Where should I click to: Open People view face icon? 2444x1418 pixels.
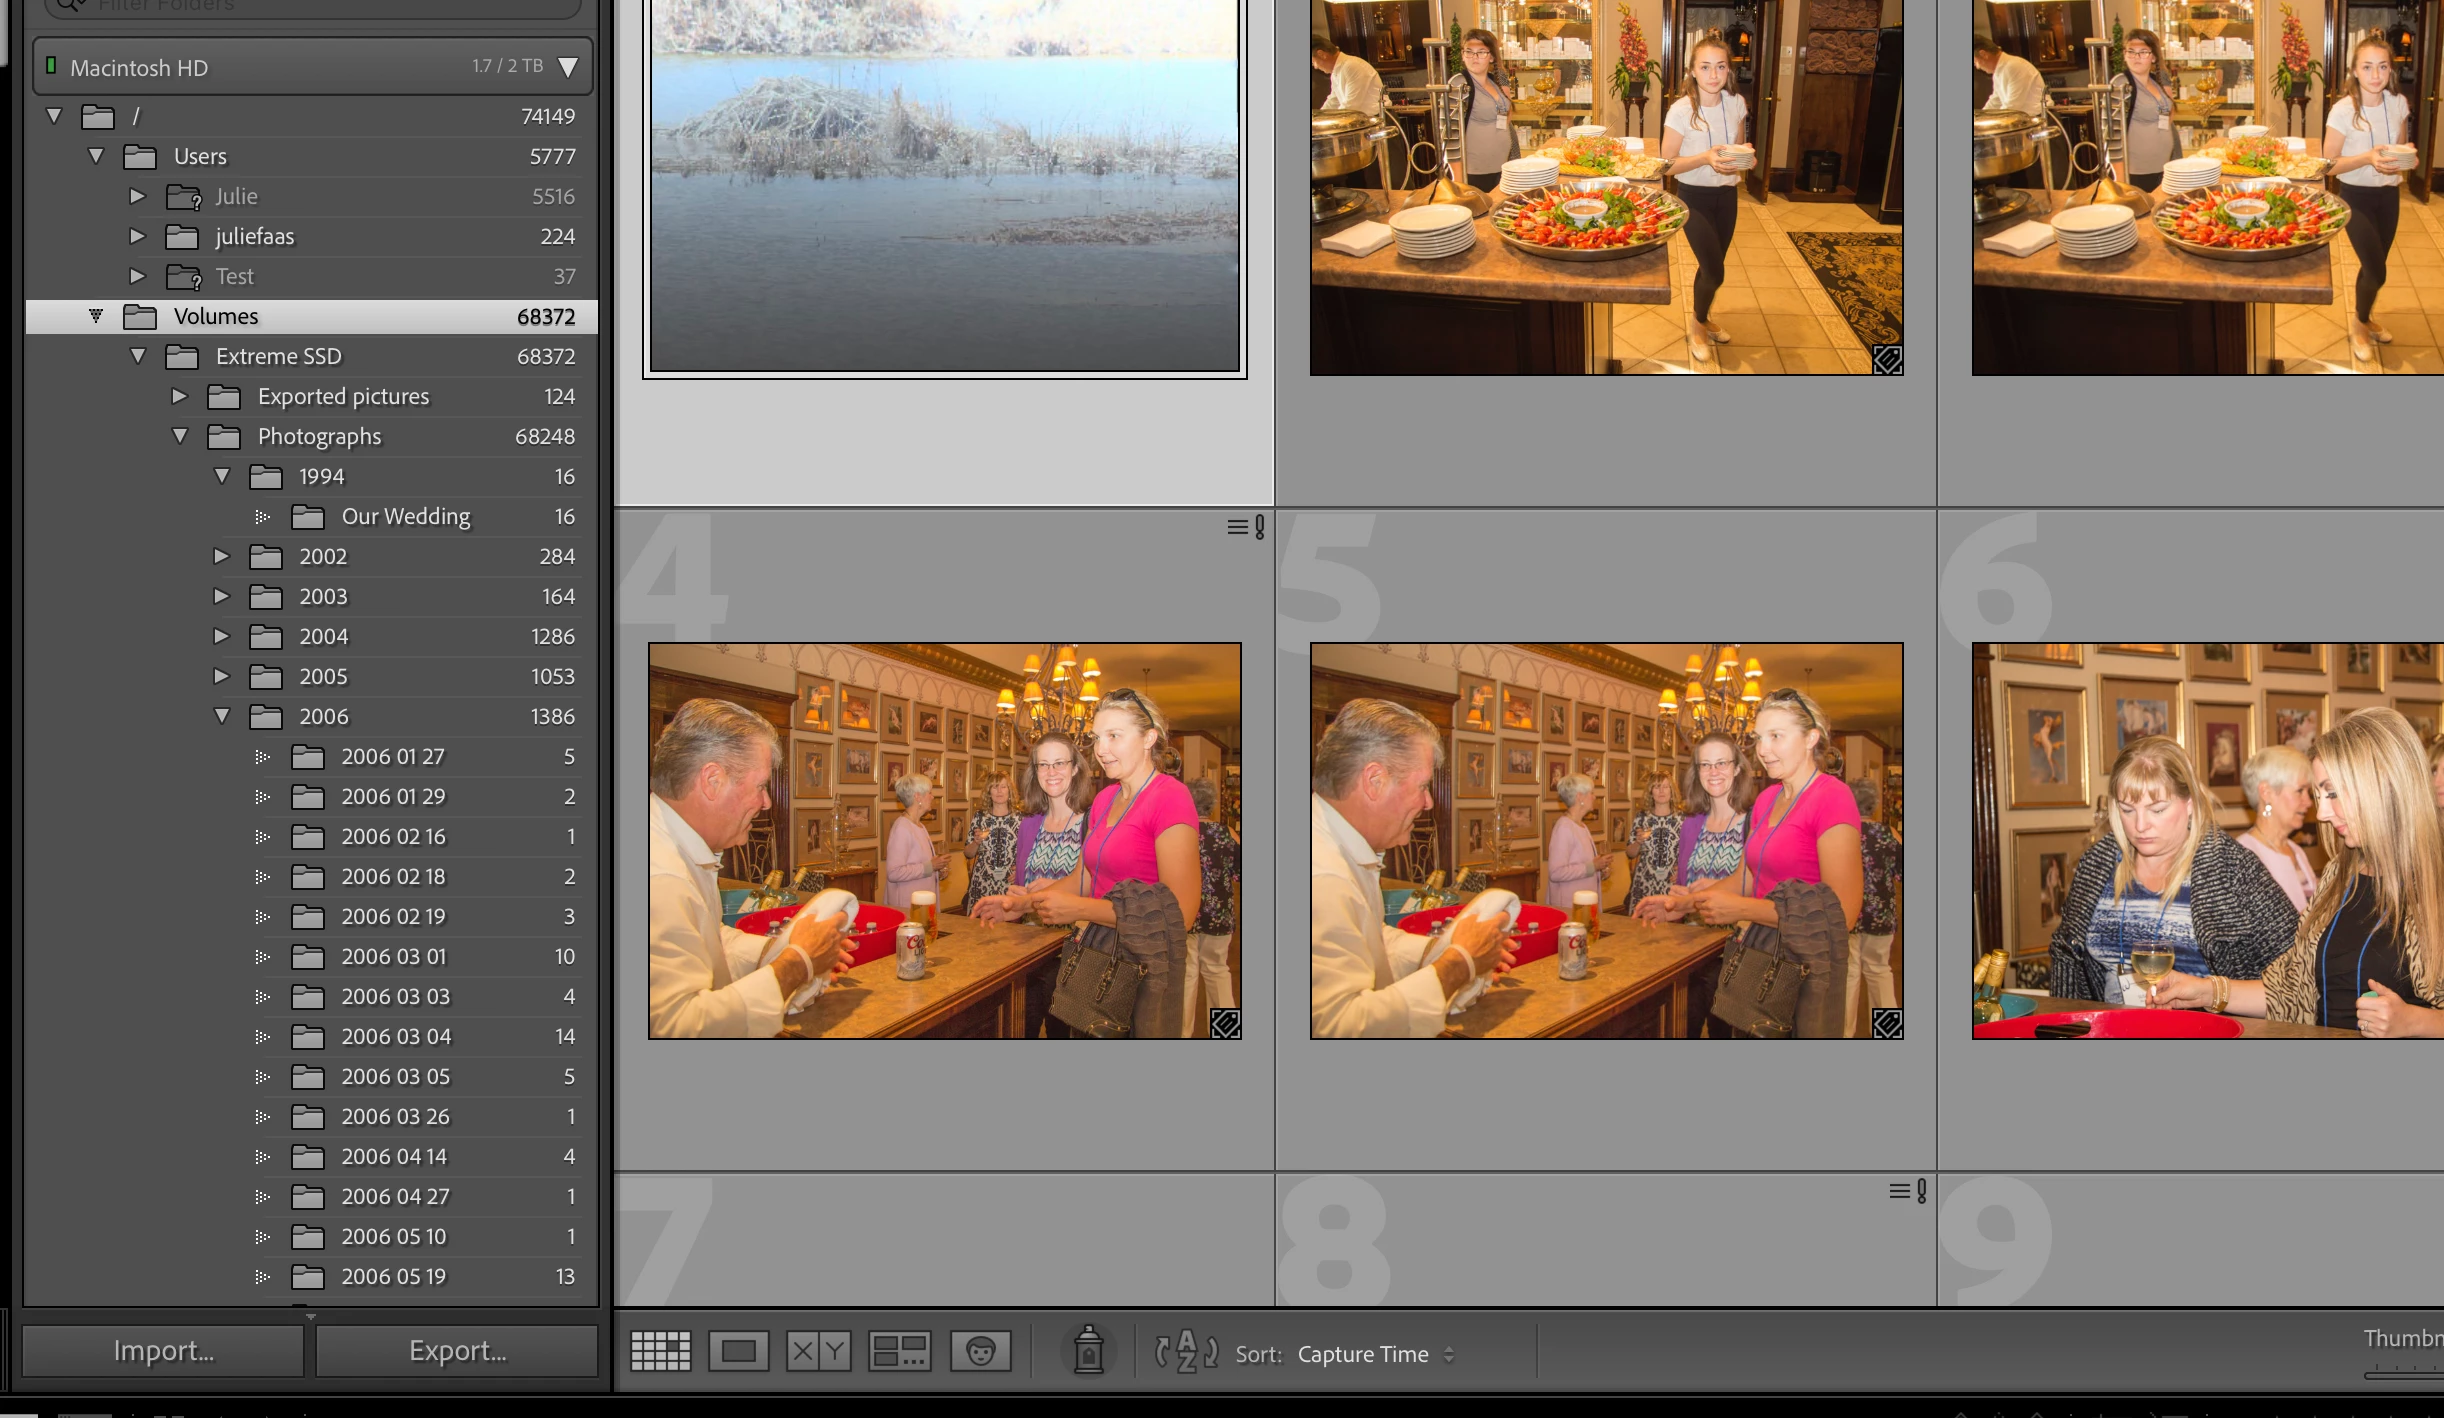click(x=980, y=1352)
